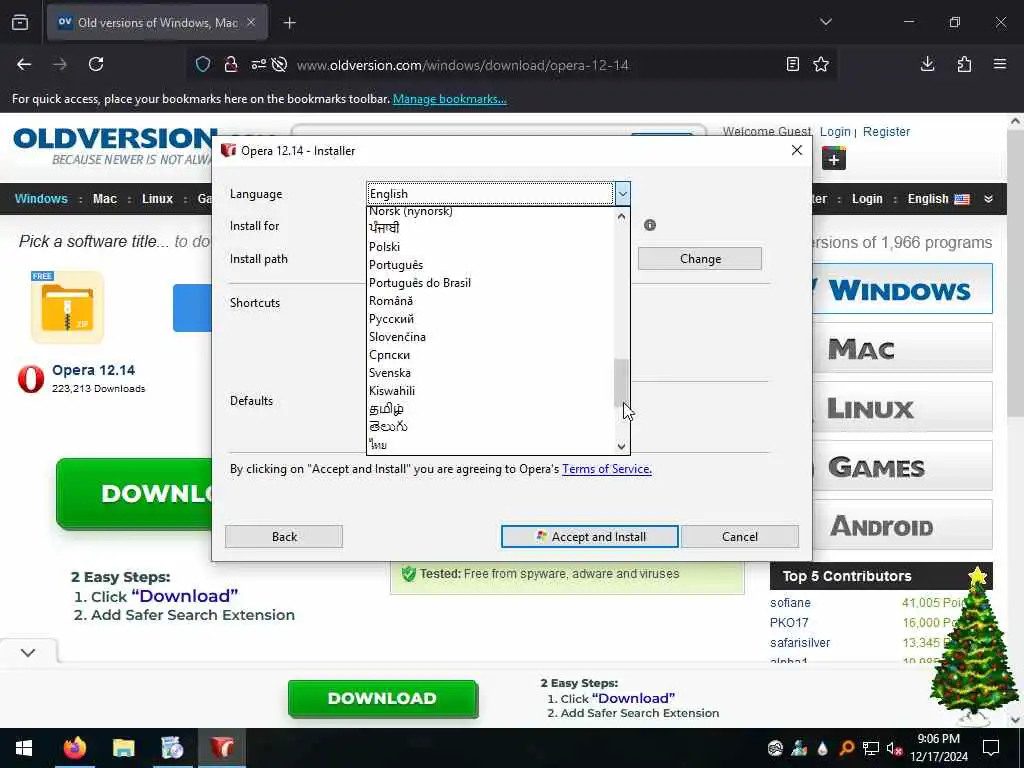The width and height of the screenshot is (1024, 768).
Task: Select Русский in language list
Action: pyautogui.click(x=490, y=319)
